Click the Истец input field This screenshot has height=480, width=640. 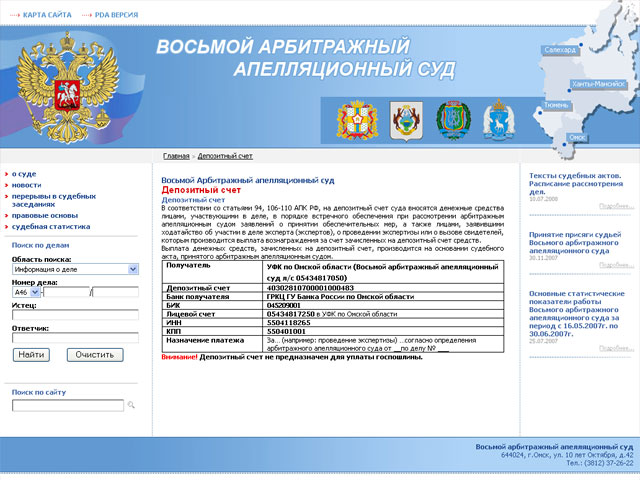76,315
